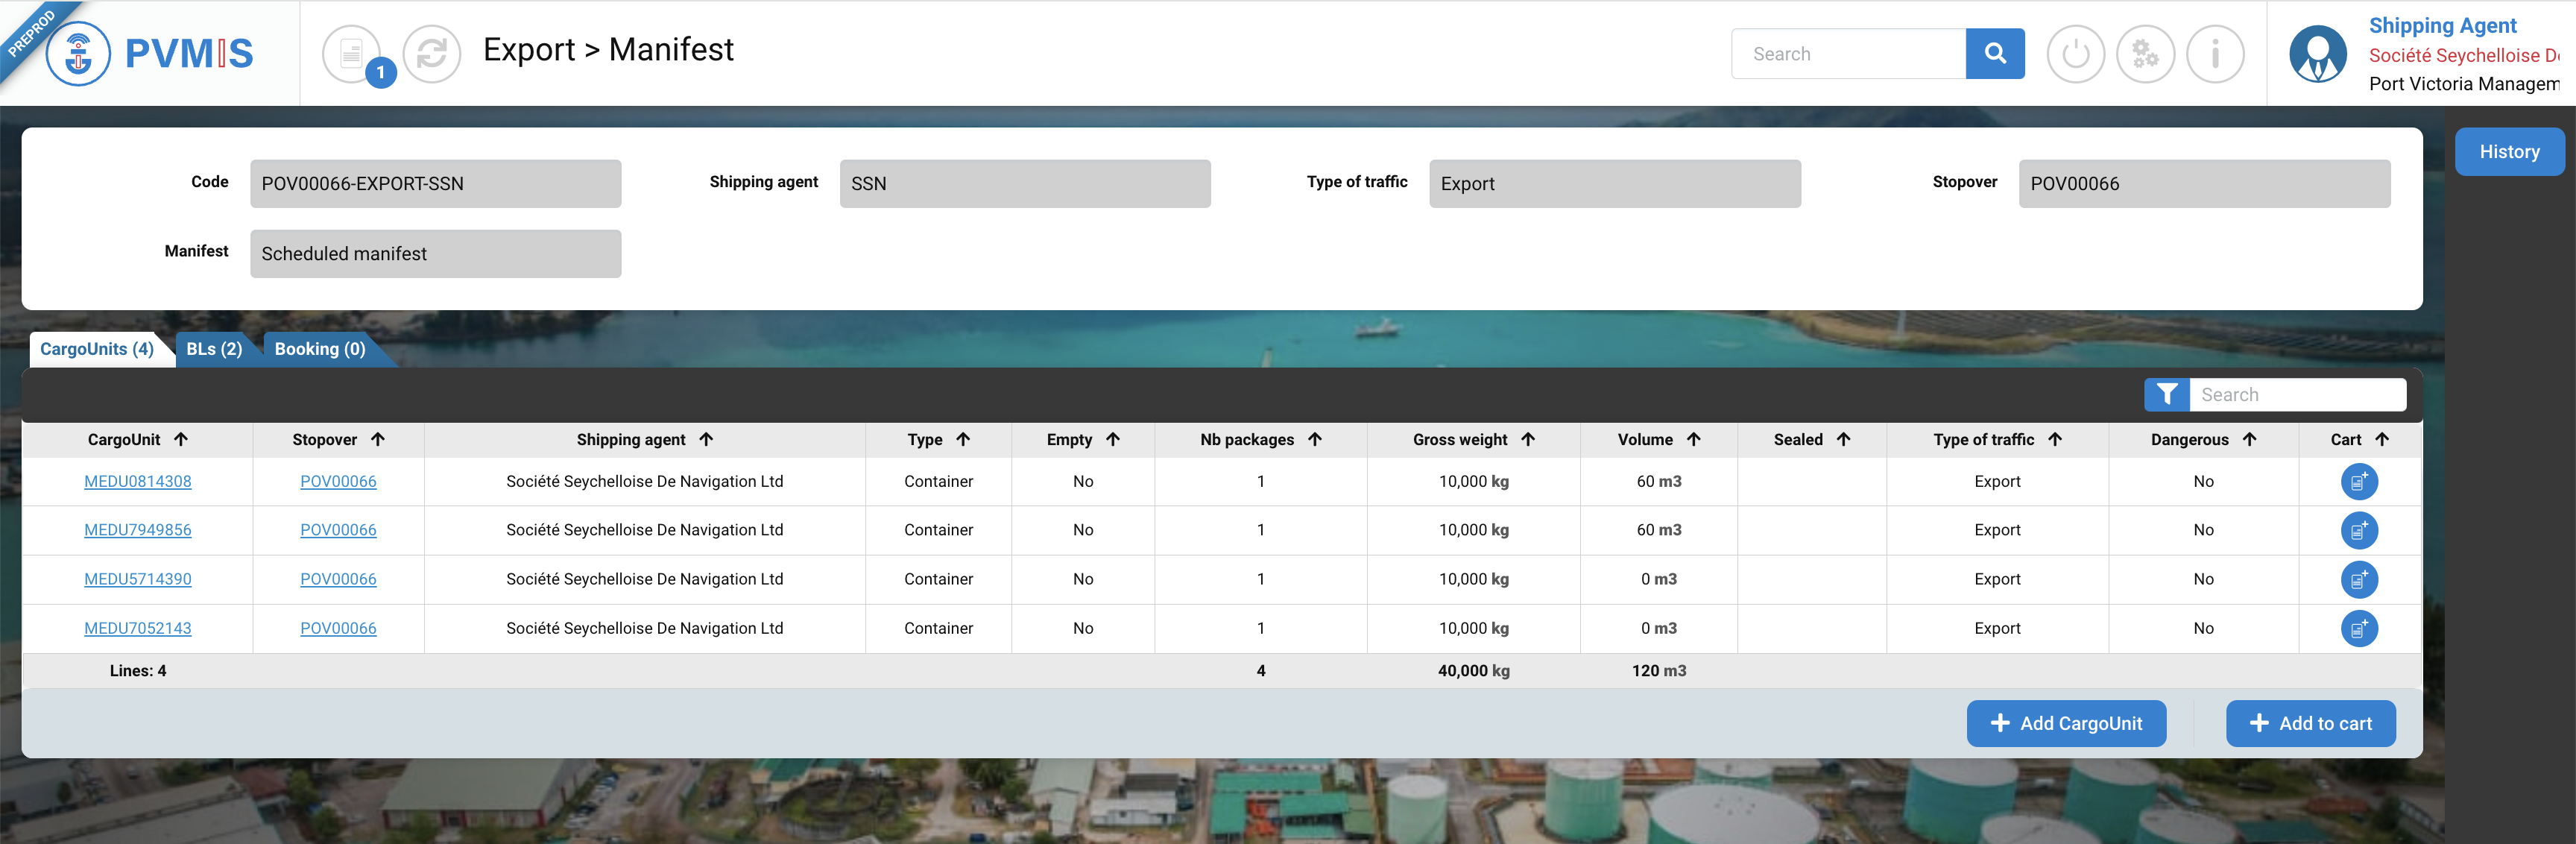Click the power logout icon
The image size is (2576, 844).
coord(2075,54)
